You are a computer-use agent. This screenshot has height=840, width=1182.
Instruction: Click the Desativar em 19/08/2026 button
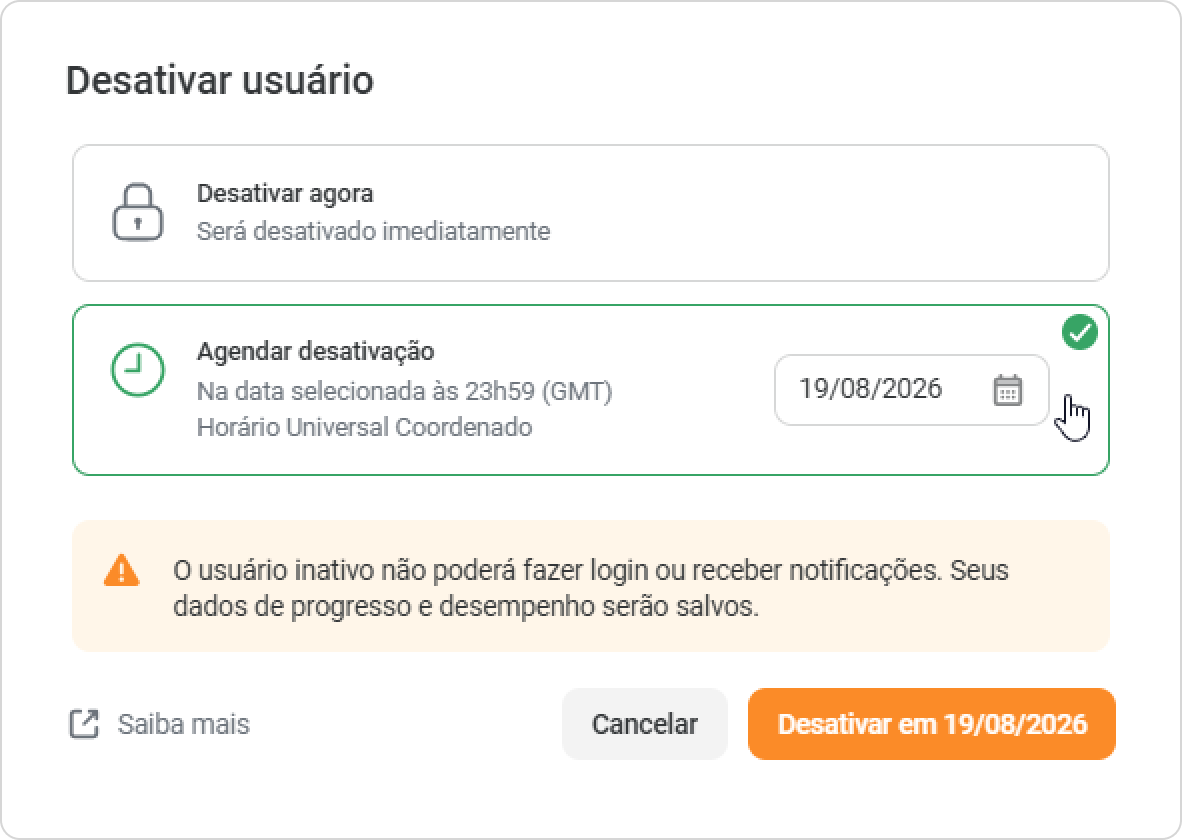coord(932,724)
